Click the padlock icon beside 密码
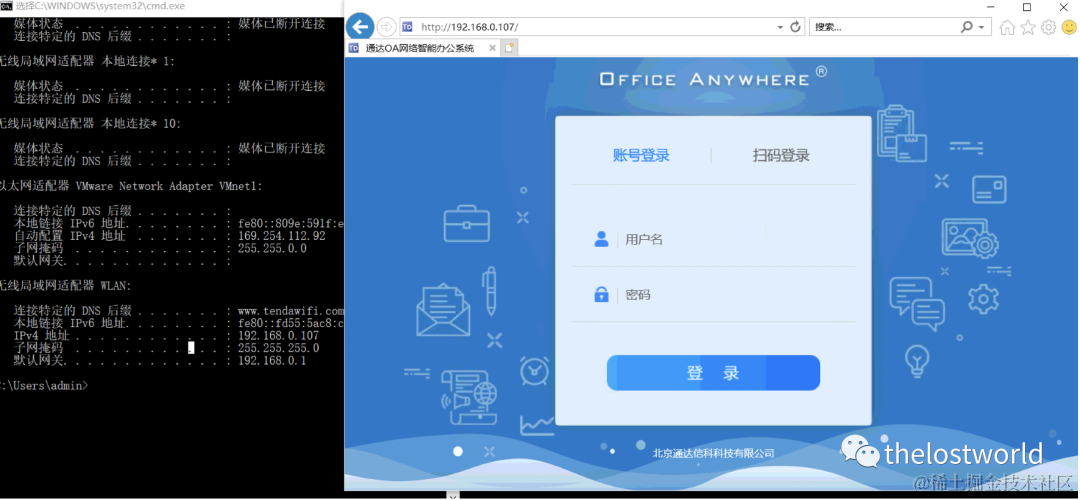The width and height of the screenshot is (1080, 500). (x=601, y=295)
